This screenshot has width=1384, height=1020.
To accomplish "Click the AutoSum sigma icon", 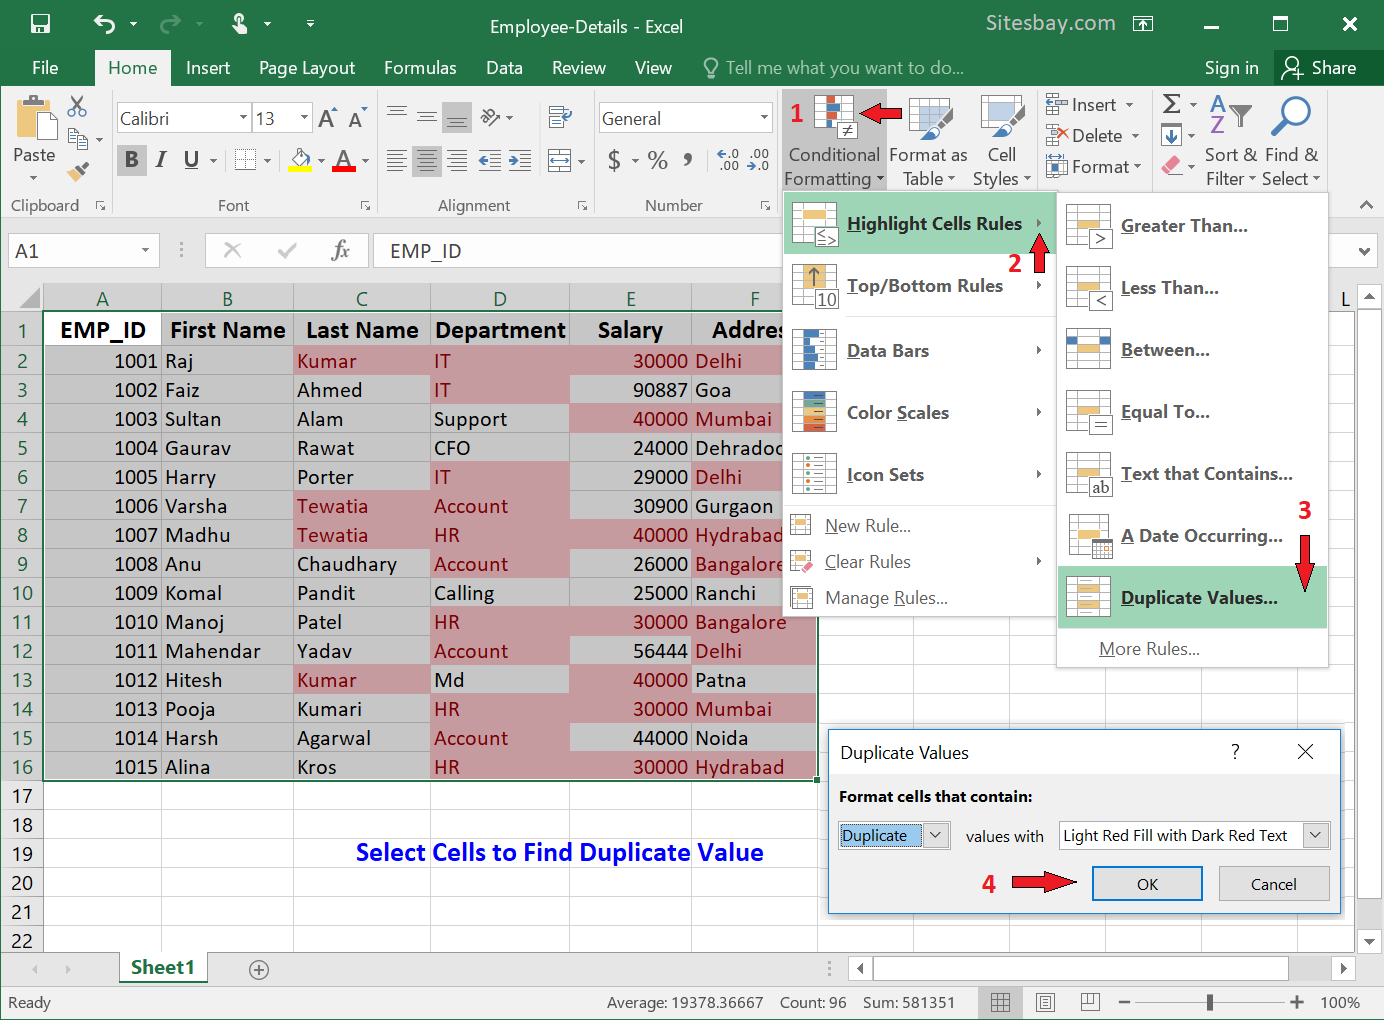I will click(x=1172, y=104).
